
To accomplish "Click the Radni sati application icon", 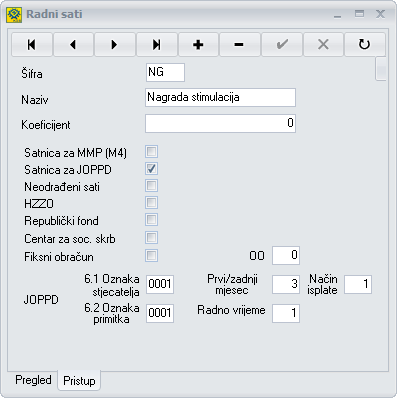I will click(14, 15).
